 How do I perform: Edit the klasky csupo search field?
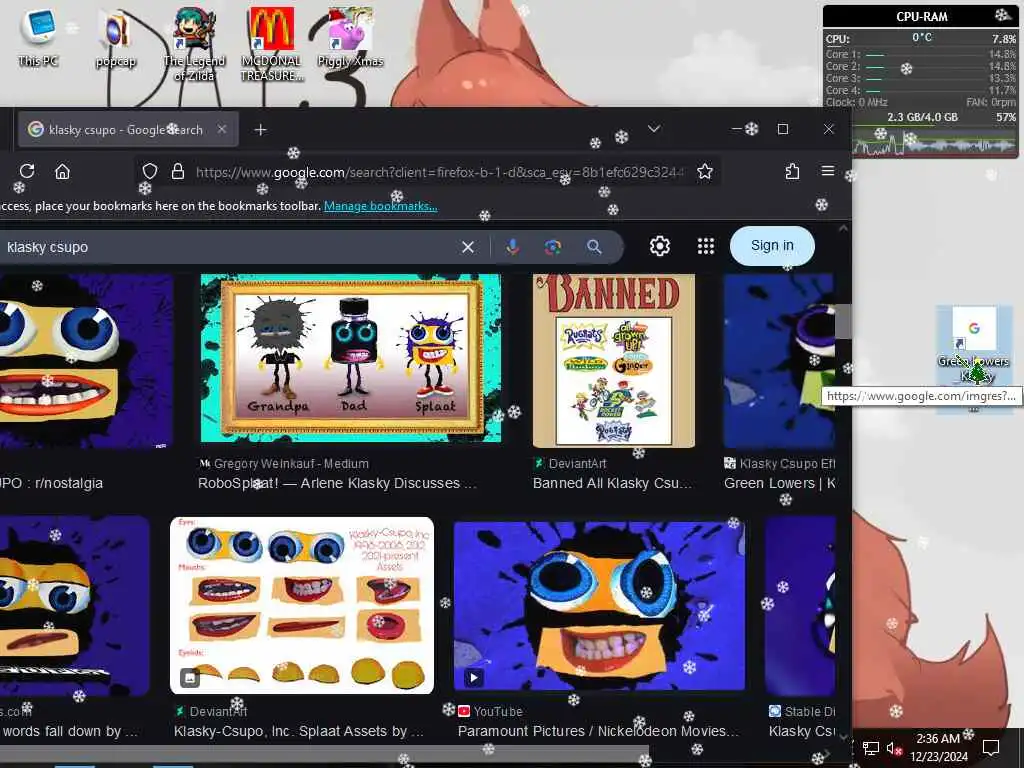point(229,247)
